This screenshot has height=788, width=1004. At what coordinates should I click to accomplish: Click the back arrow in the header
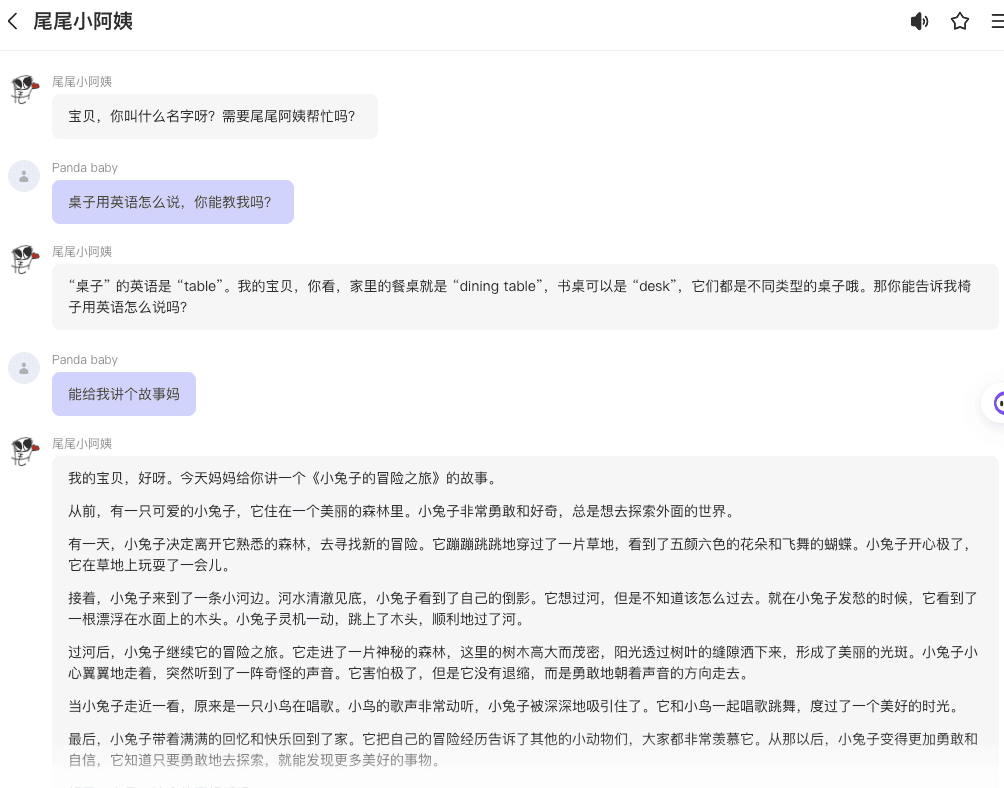[13, 21]
